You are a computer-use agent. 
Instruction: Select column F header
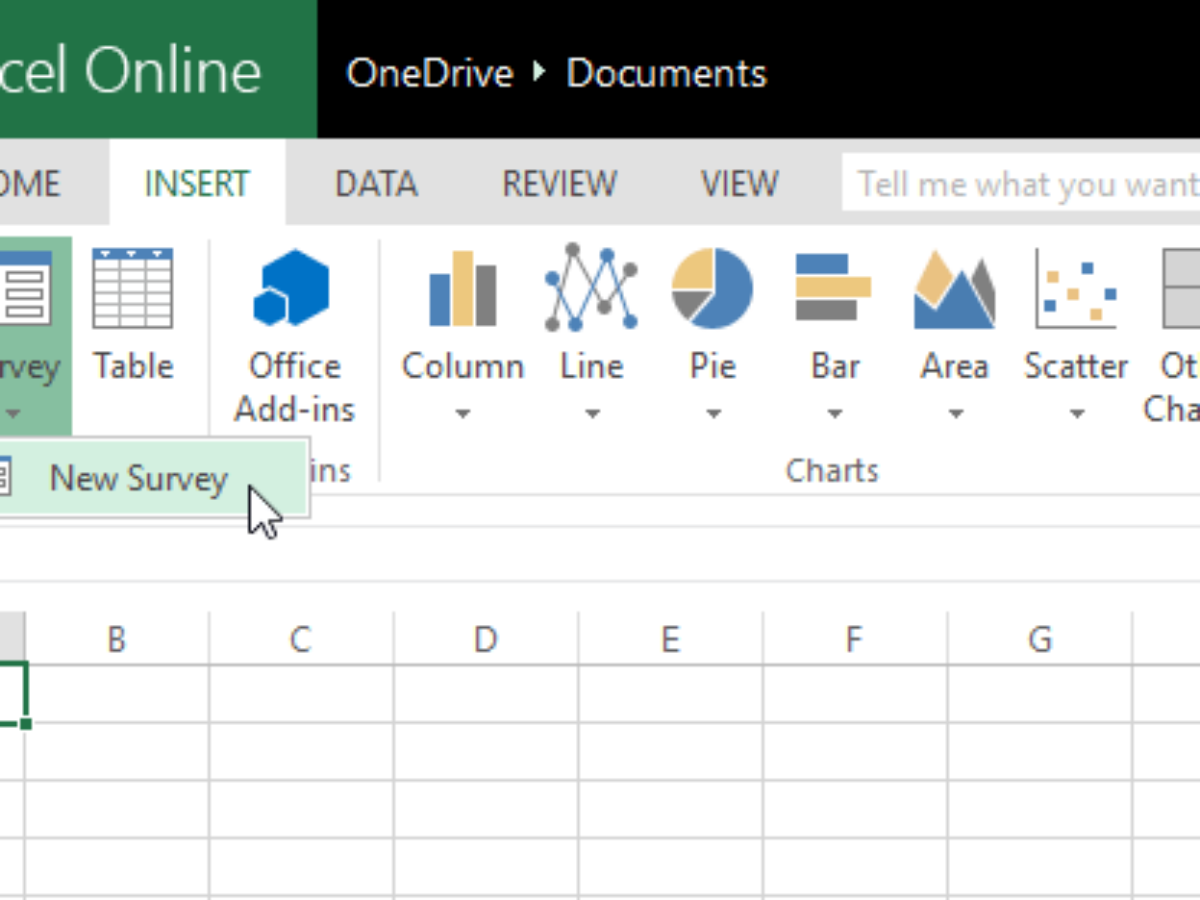(853, 639)
